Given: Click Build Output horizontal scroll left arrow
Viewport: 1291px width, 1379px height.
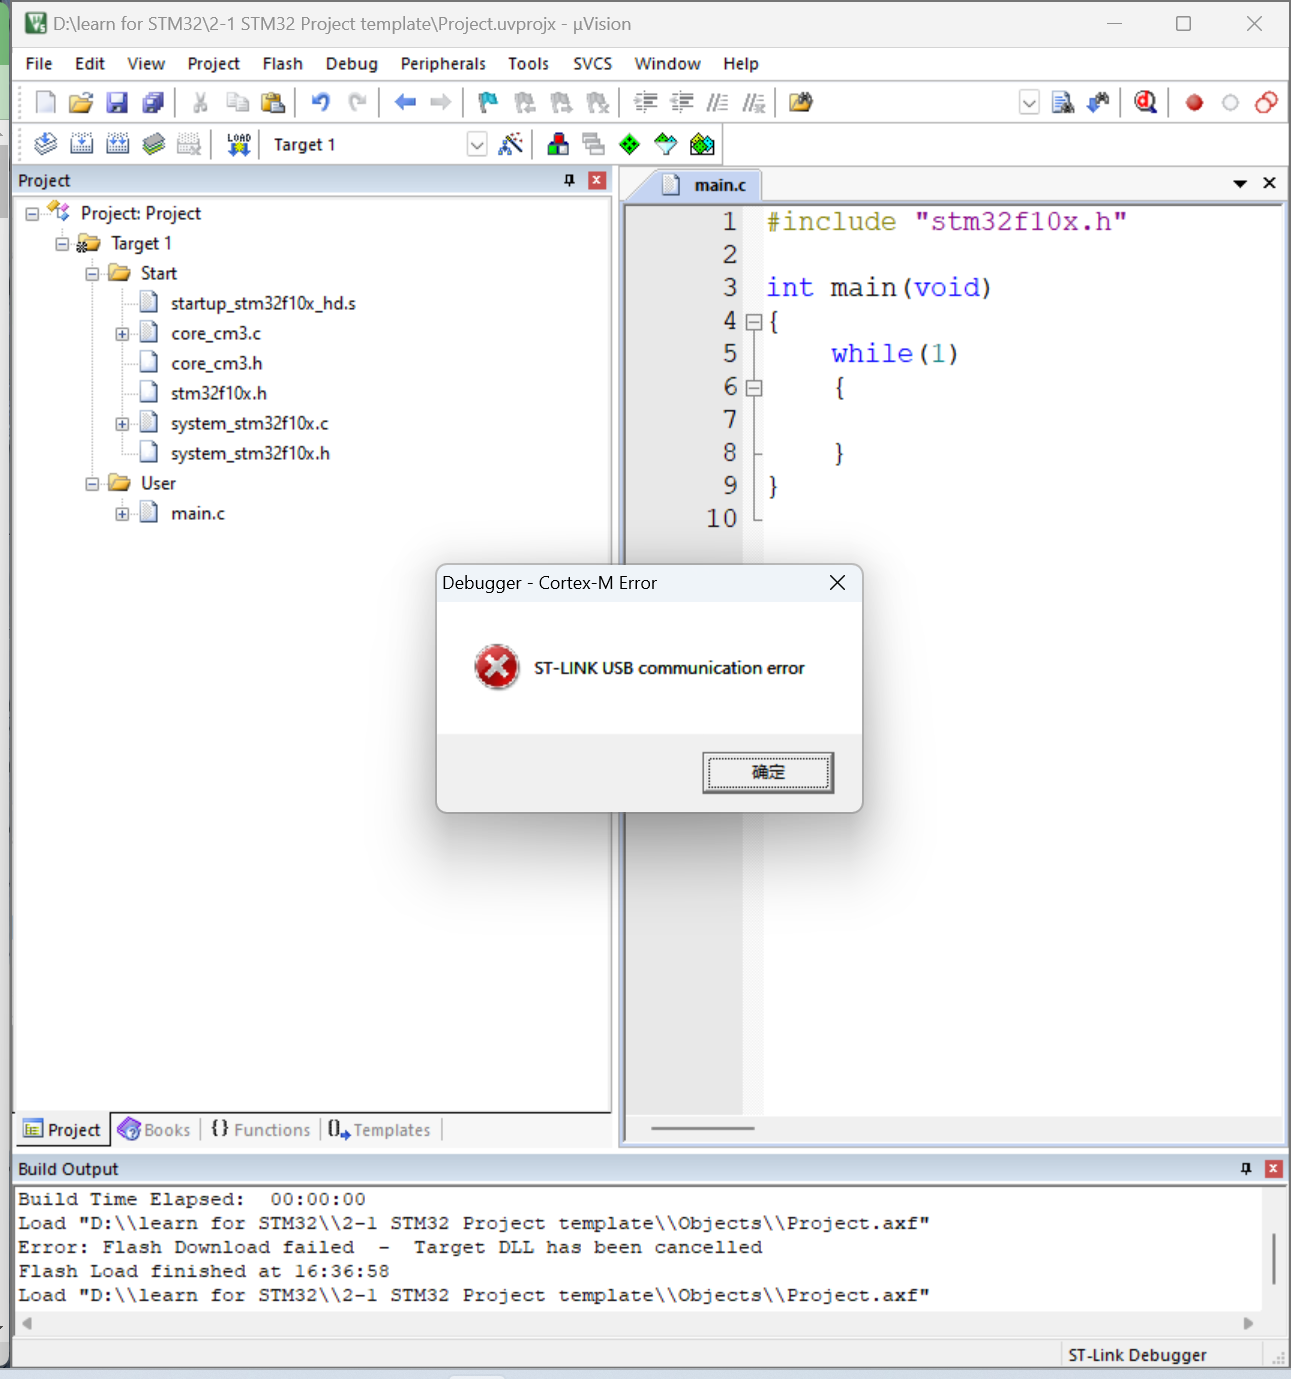Looking at the screenshot, I should coord(27,1324).
